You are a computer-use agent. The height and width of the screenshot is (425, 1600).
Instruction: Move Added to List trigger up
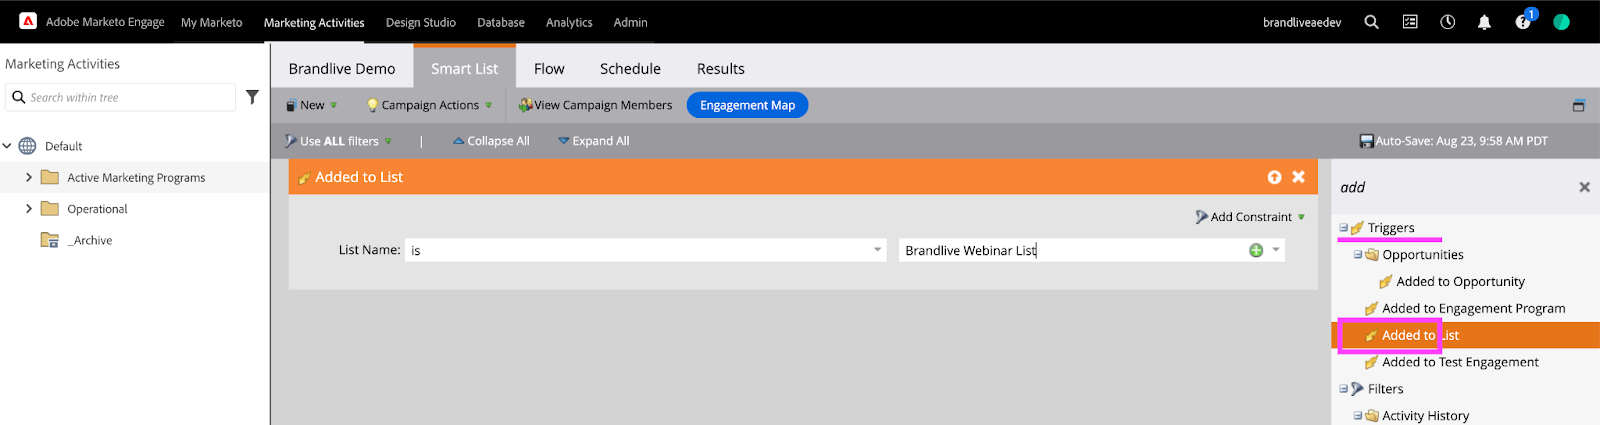[x=1274, y=177]
